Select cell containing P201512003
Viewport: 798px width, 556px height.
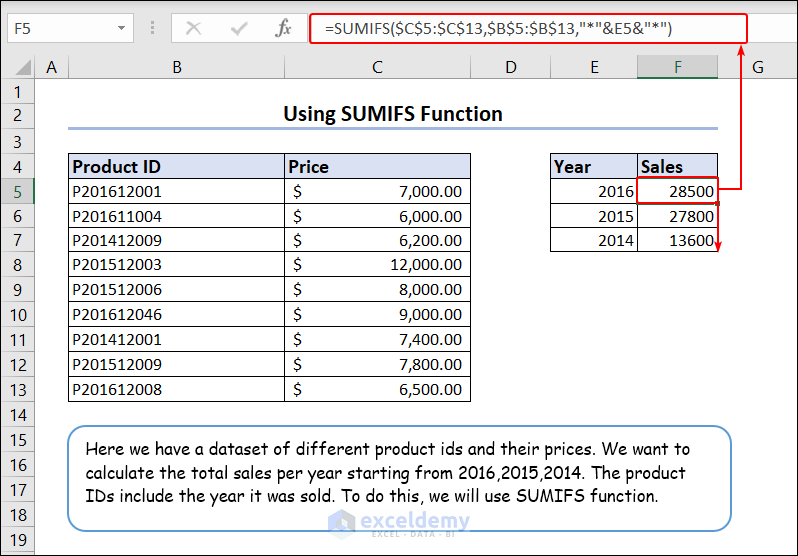coord(177,265)
